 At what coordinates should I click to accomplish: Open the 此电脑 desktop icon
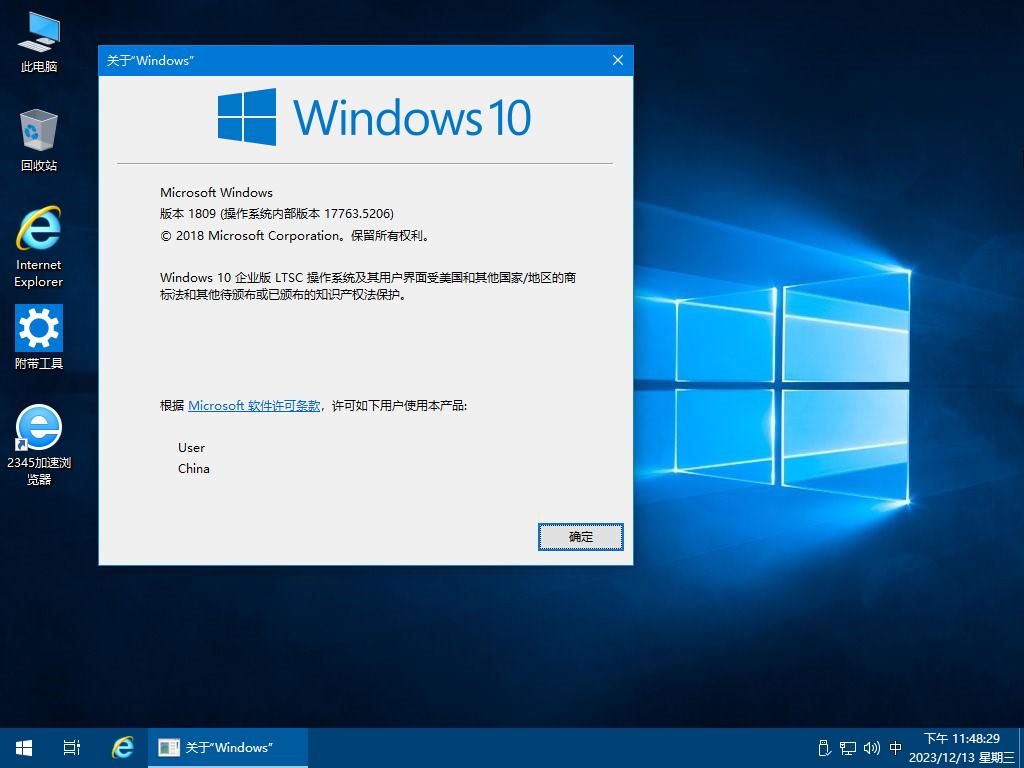point(39,42)
